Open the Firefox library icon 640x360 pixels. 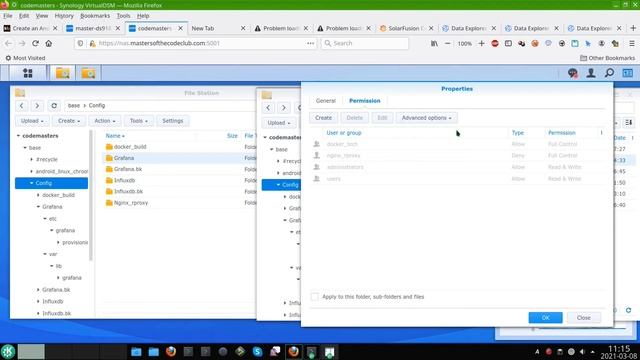pos(434,43)
